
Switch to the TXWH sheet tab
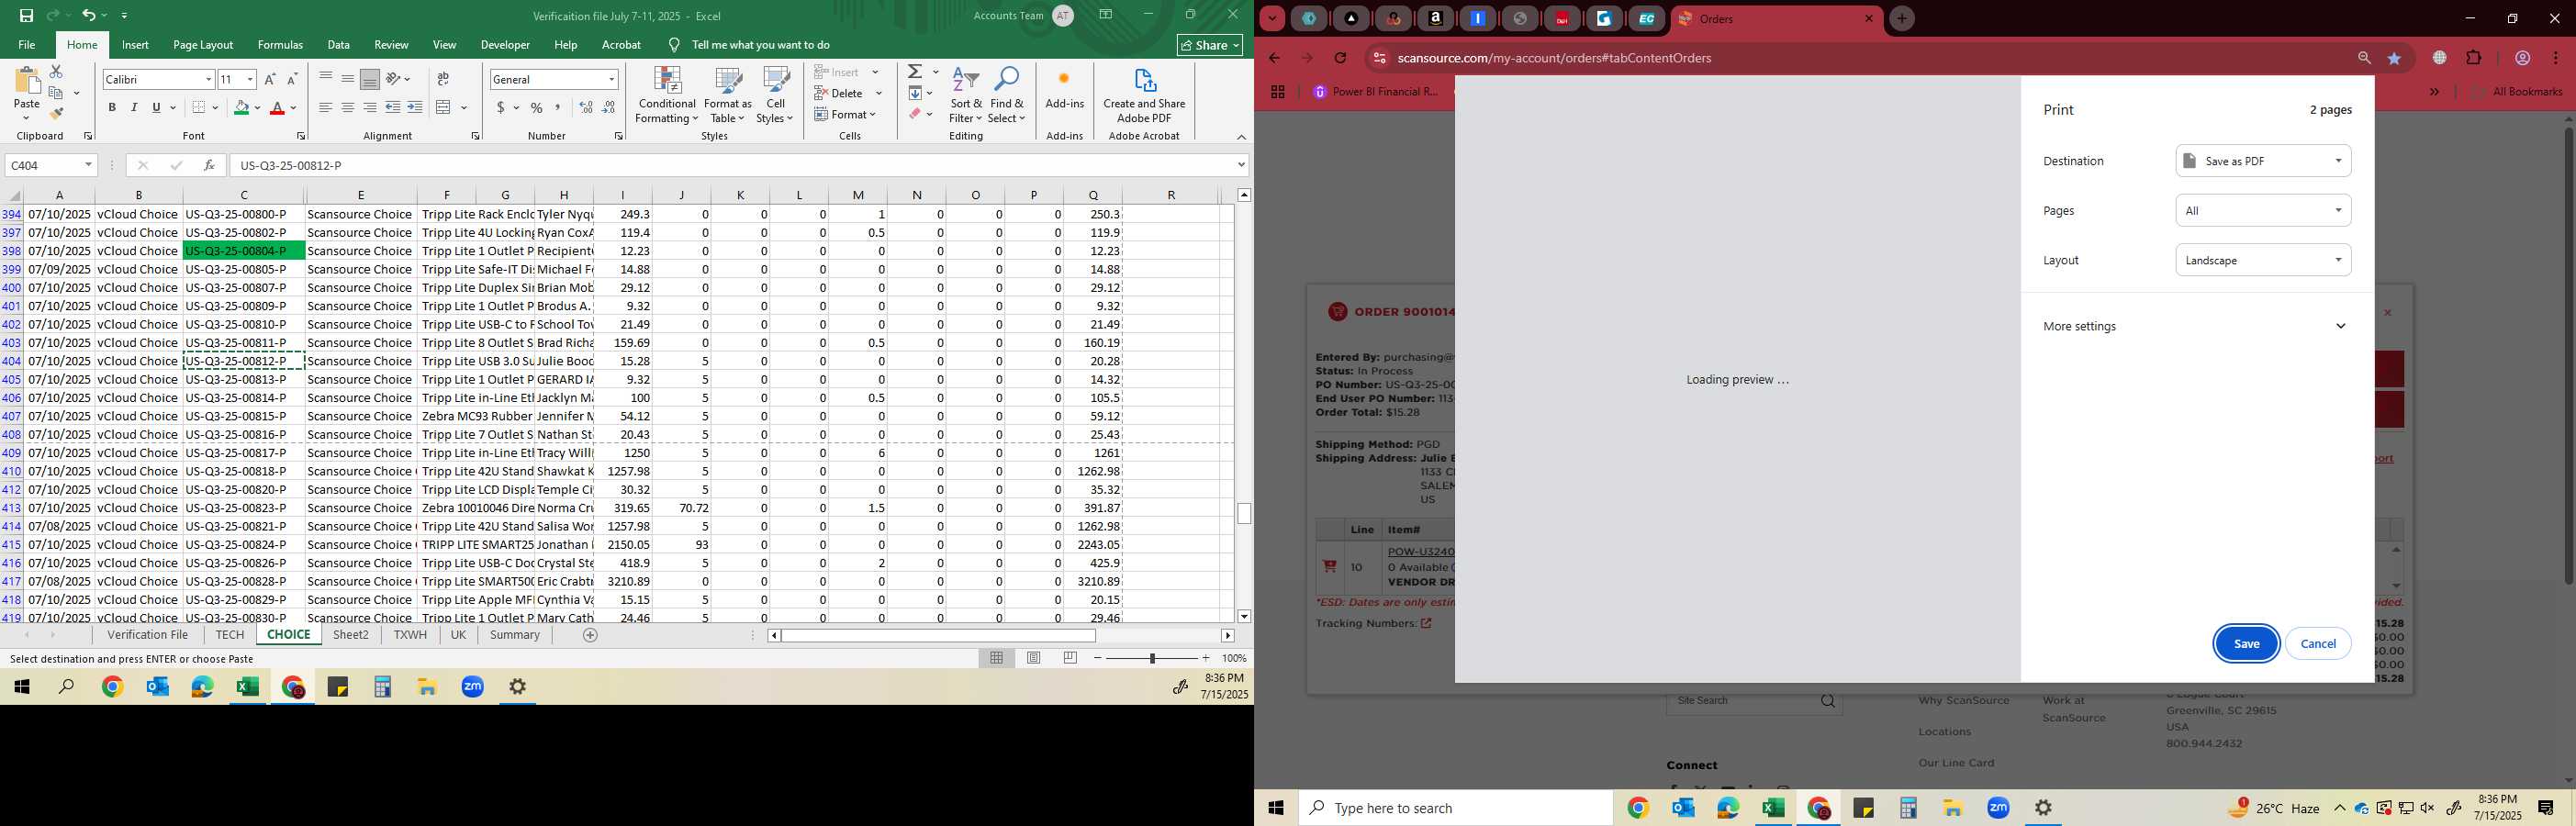410,635
